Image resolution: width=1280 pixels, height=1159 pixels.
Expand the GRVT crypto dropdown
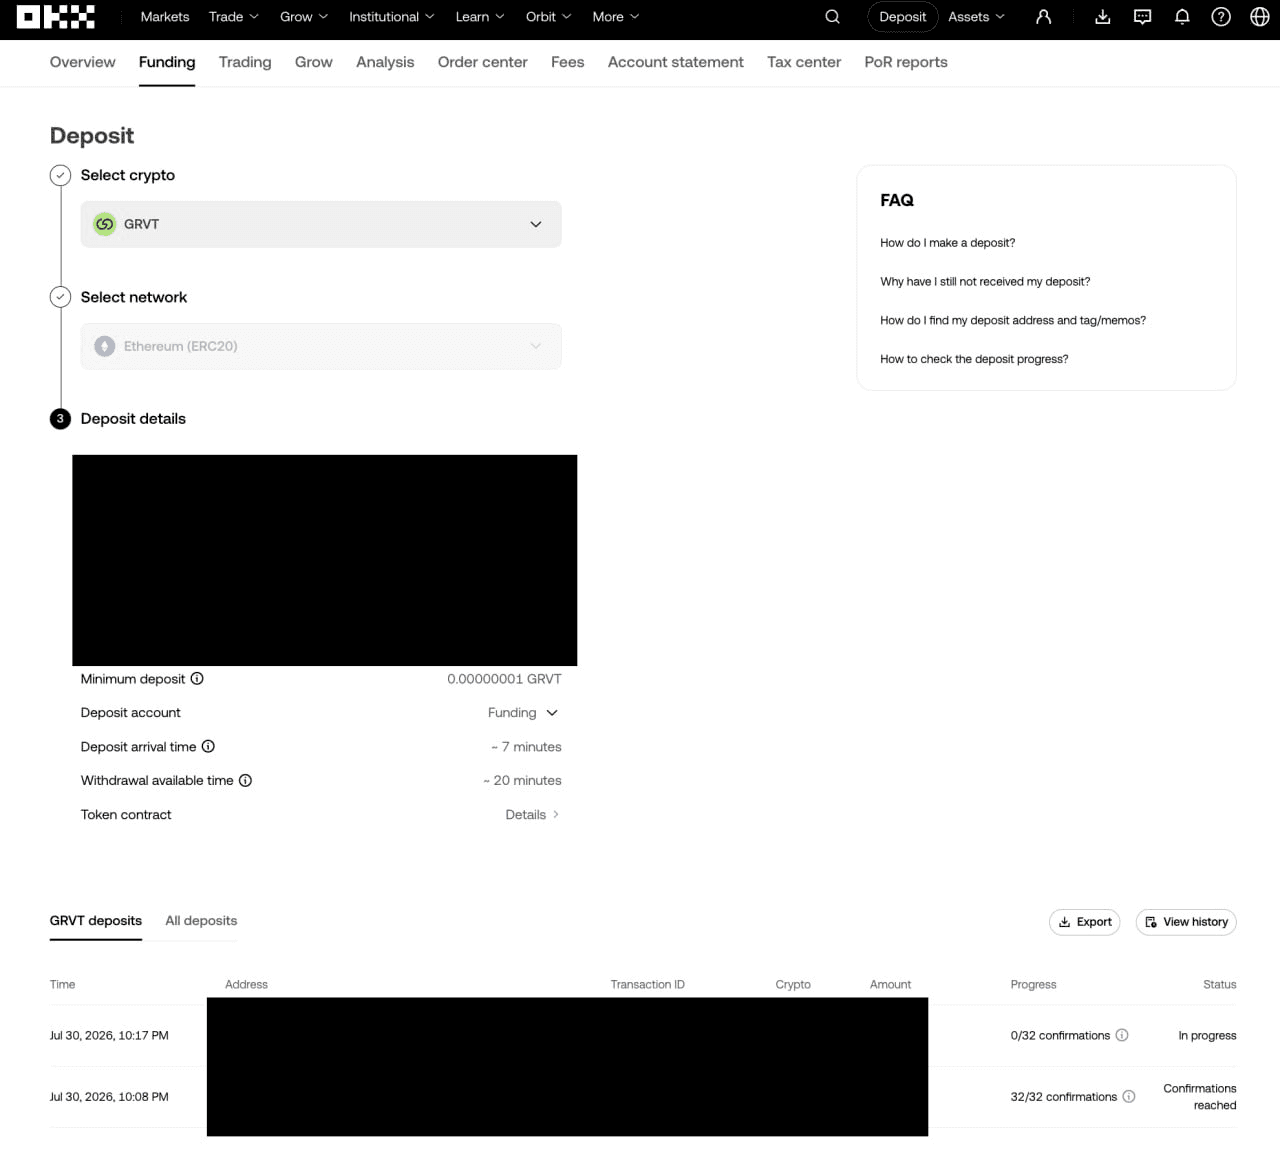(321, 224)
